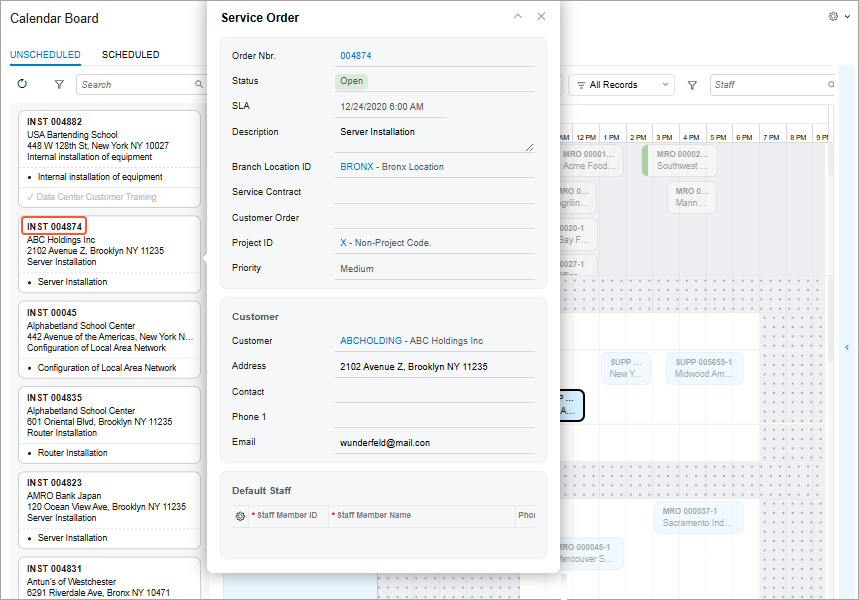Click the staff filter funnel icon

692,85
